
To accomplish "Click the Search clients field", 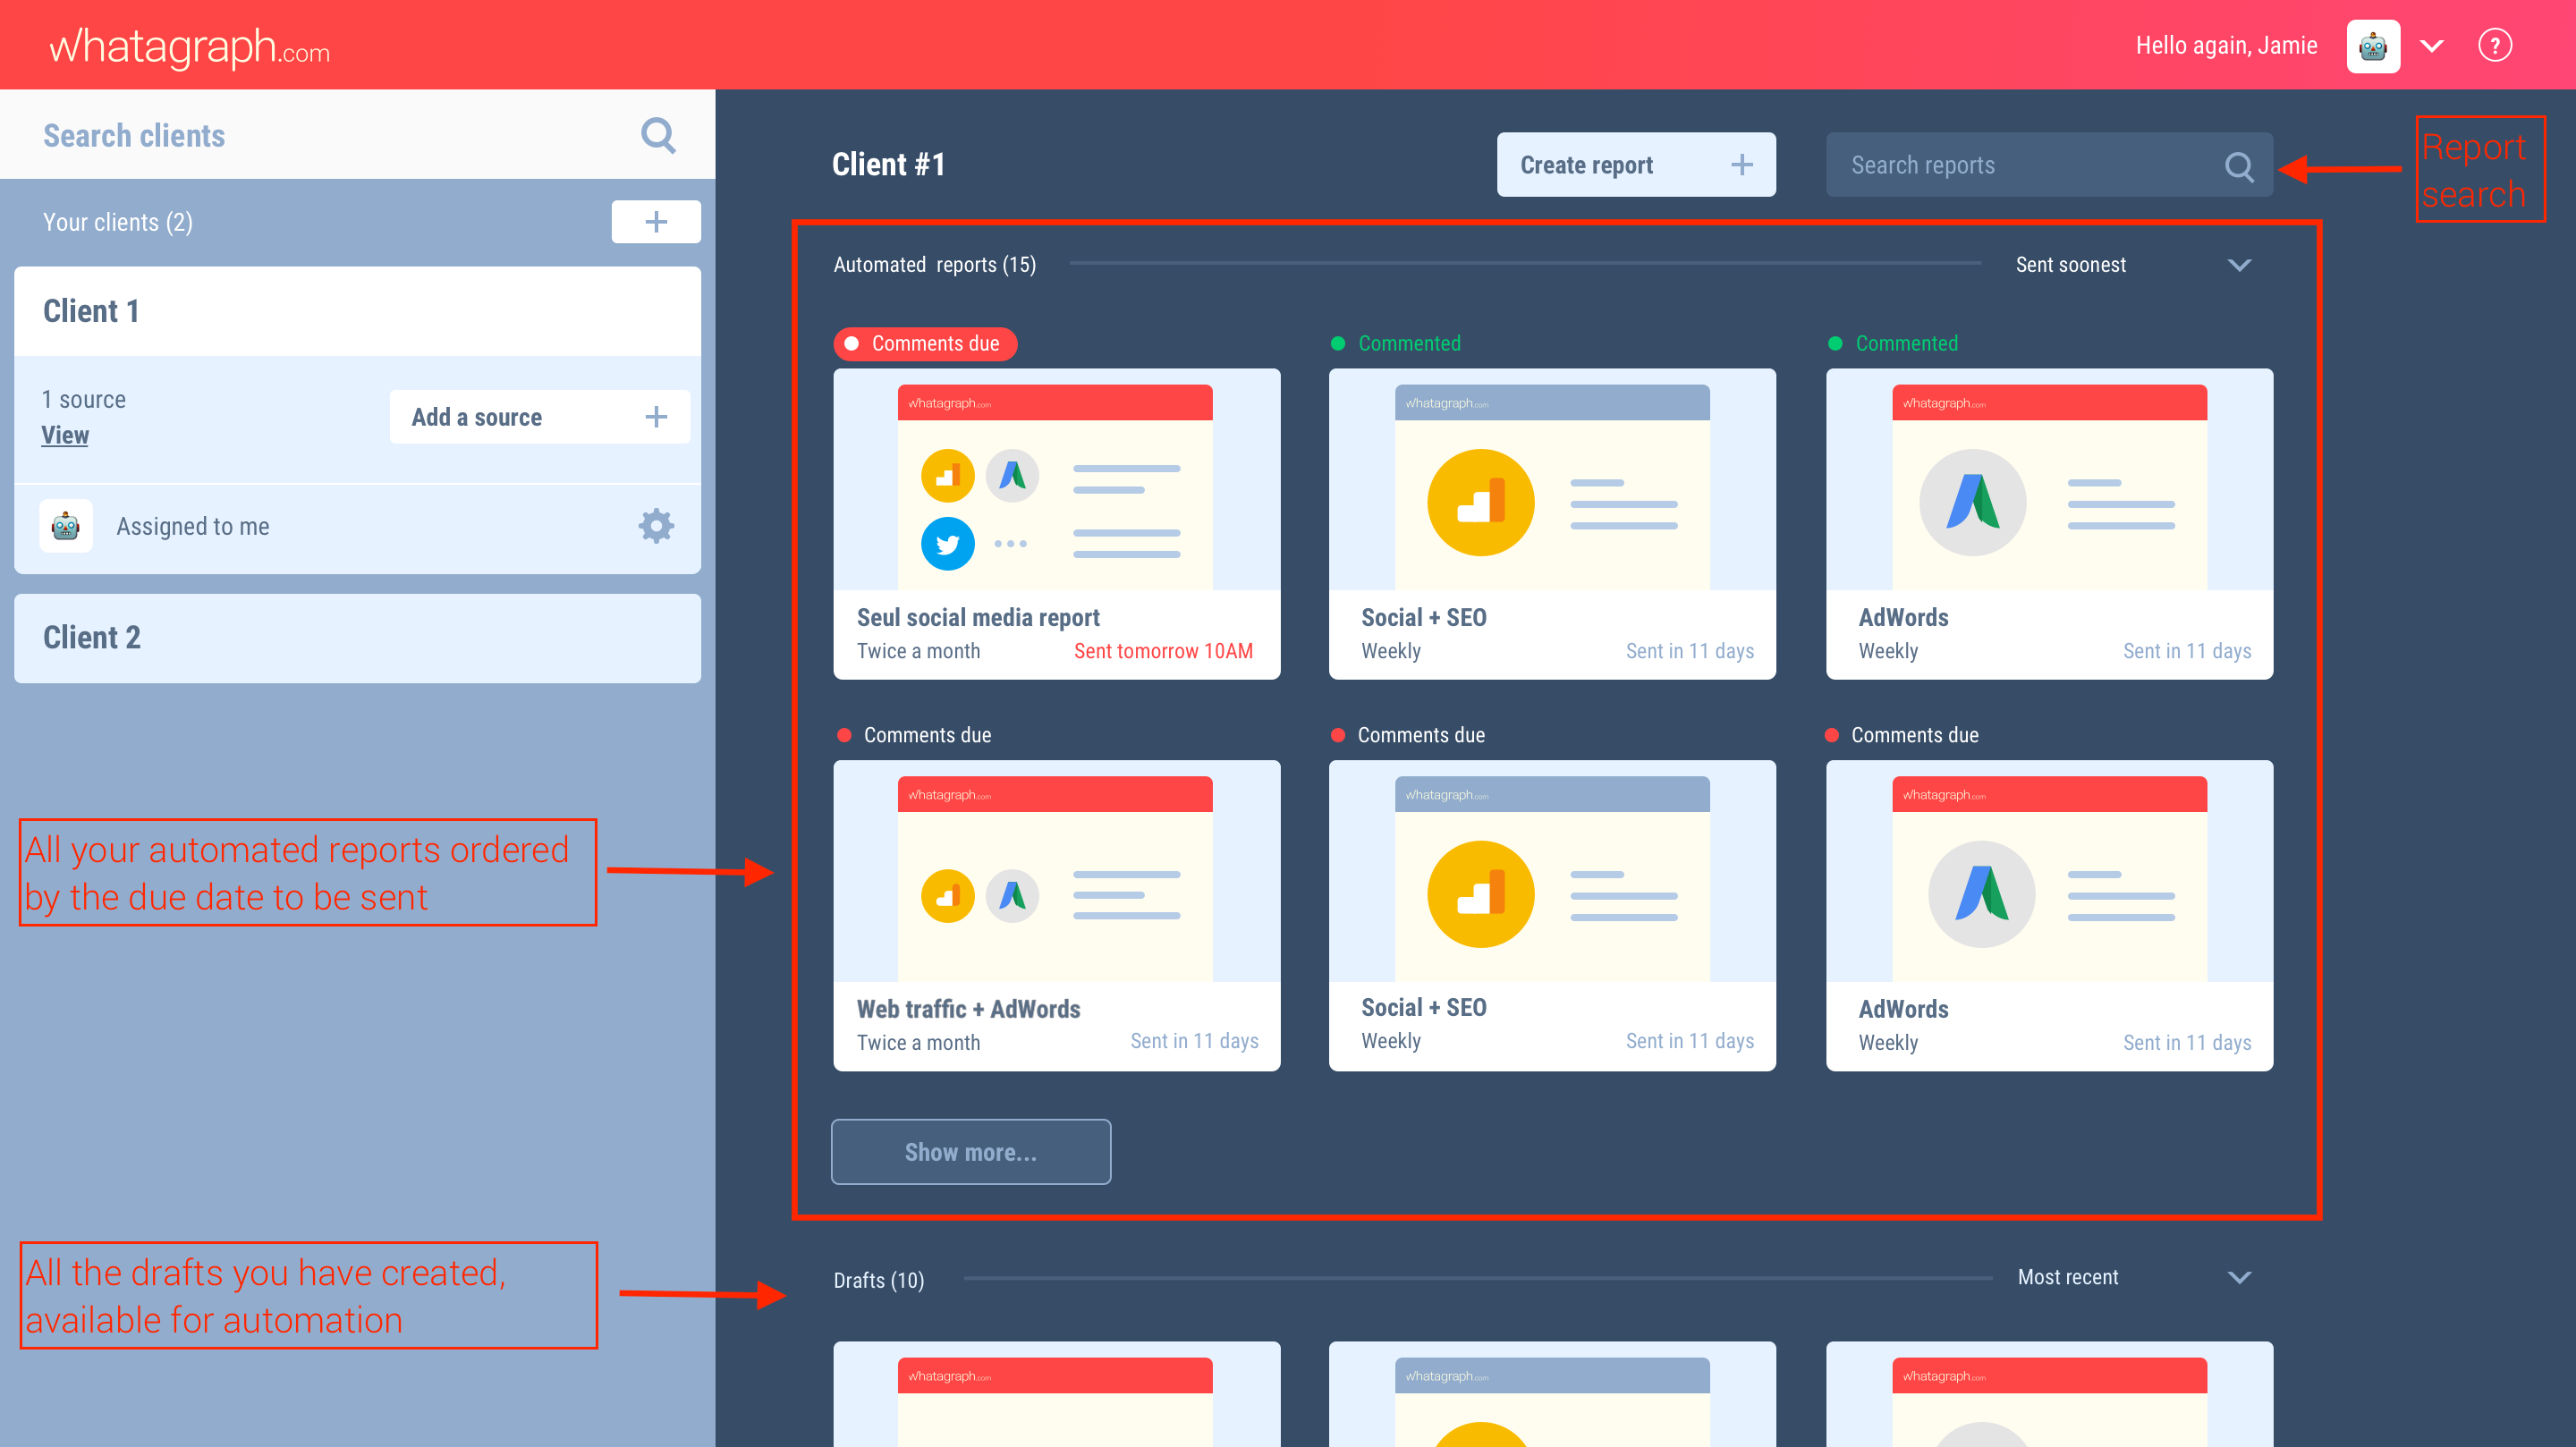I will click(357, 135).
